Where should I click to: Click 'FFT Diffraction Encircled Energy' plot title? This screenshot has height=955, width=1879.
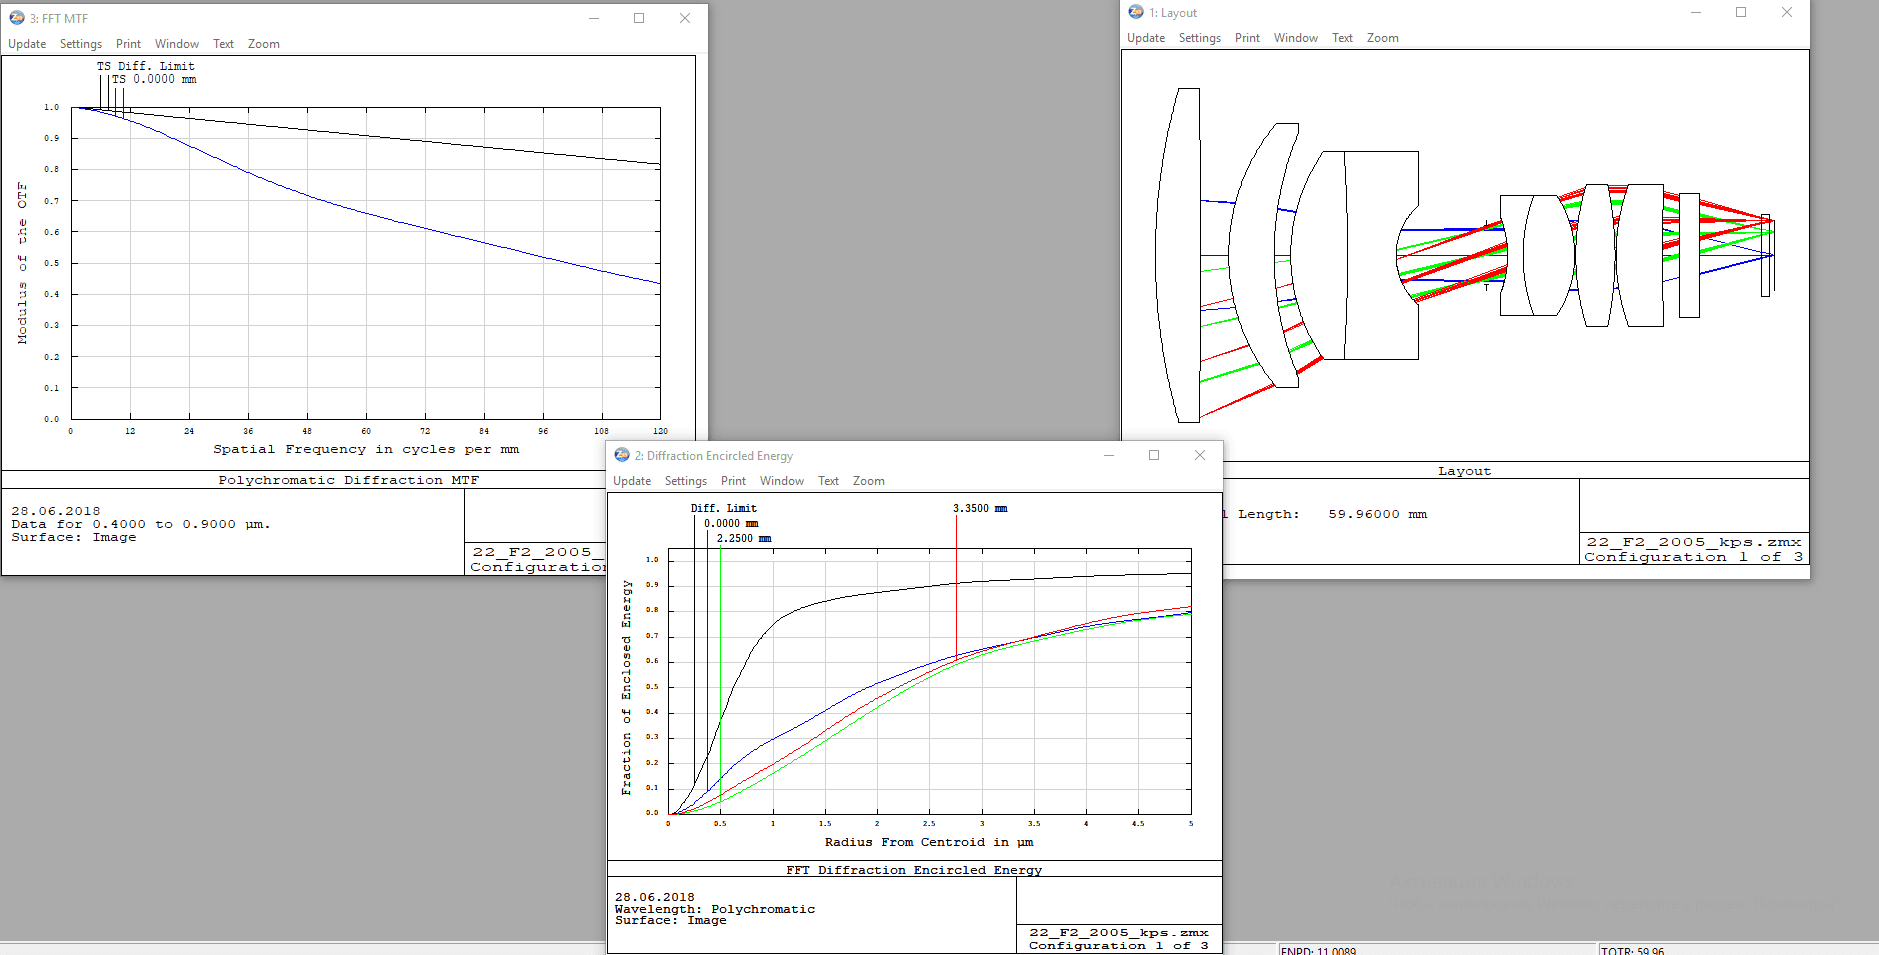pos(914,870)
